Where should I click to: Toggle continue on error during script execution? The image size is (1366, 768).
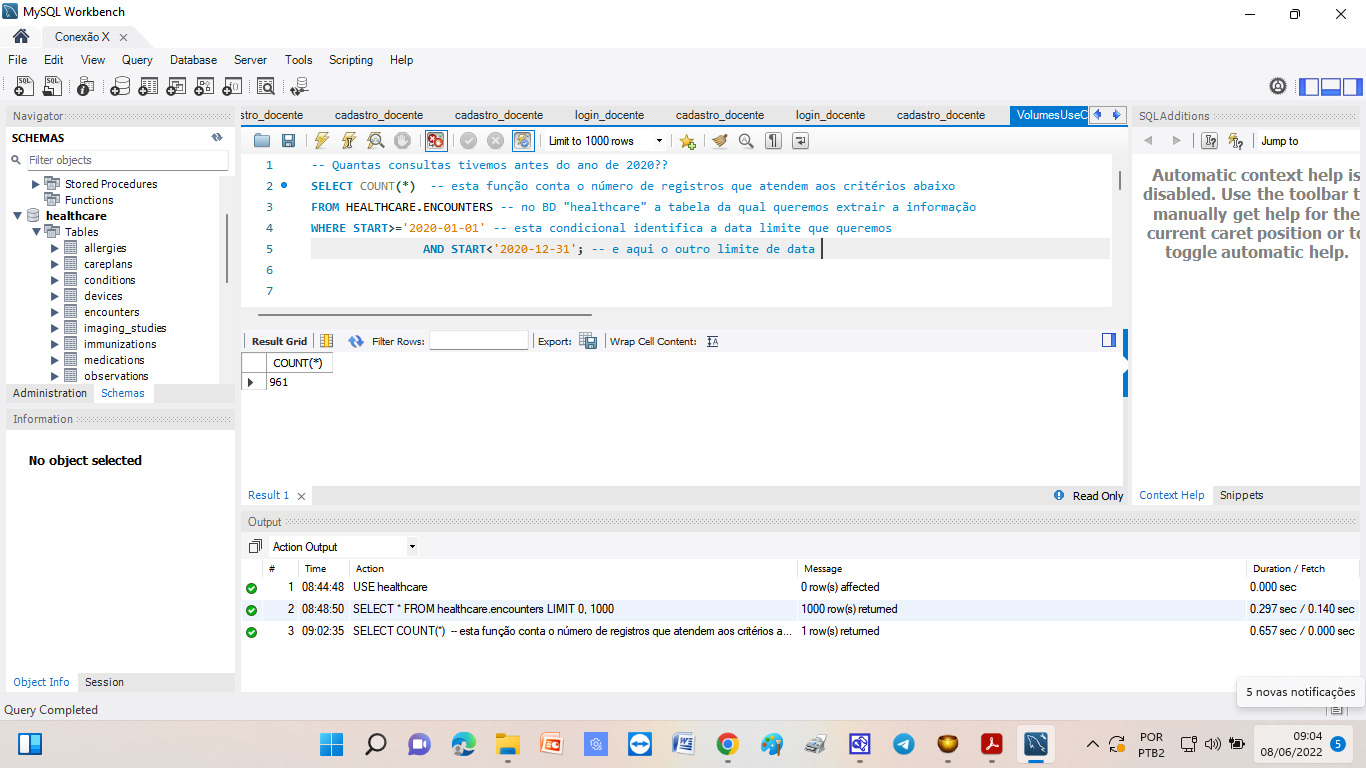(x=435, y=141)
